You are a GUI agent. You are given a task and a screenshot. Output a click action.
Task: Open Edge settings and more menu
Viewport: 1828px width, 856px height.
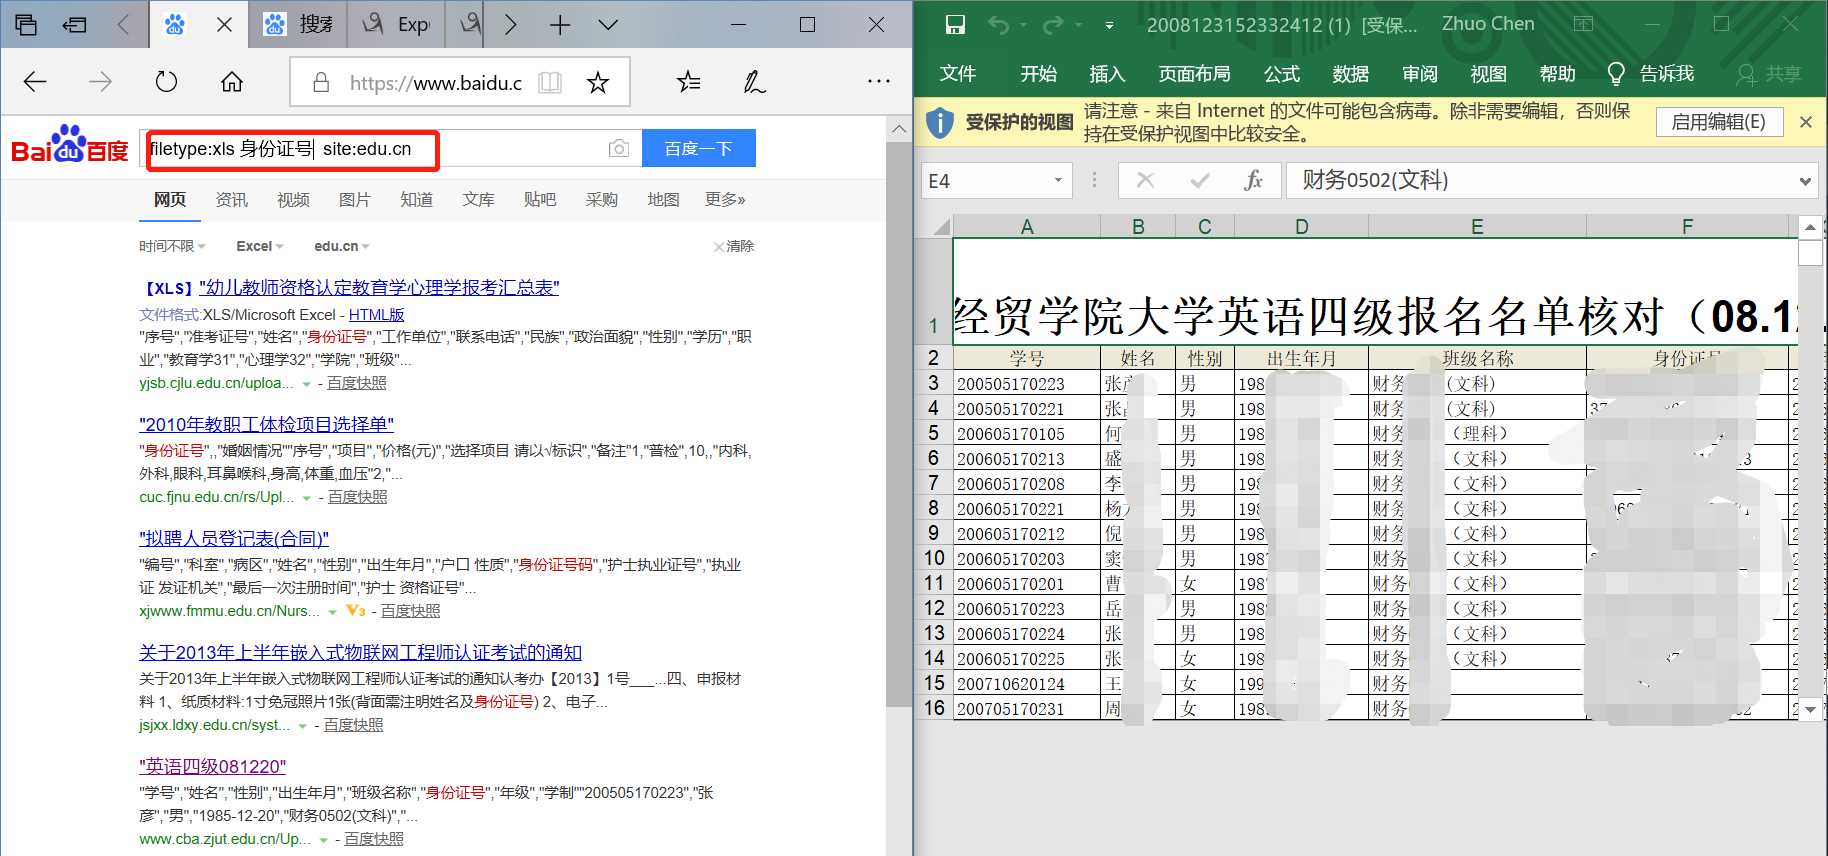pos(878,81)
